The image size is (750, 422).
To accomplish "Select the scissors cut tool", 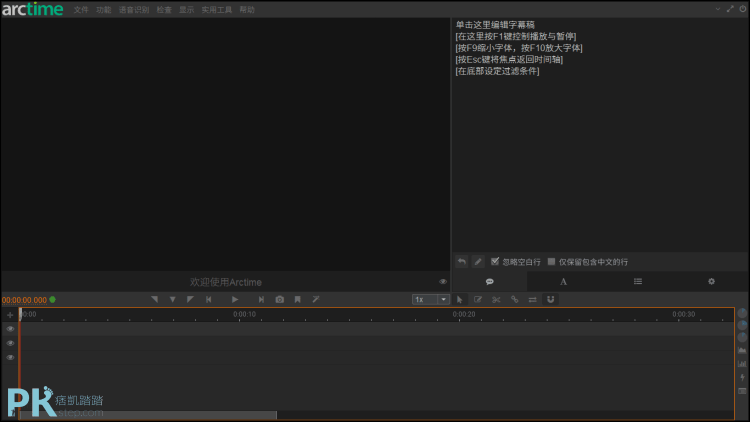I will 496,300.
